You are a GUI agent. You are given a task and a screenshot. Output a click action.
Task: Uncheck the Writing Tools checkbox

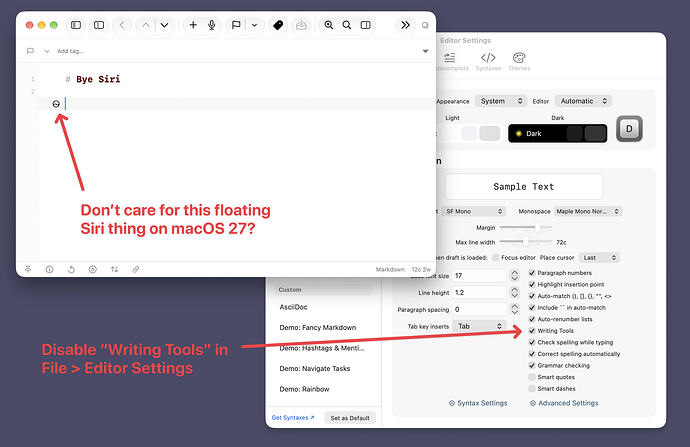point(532,330)
